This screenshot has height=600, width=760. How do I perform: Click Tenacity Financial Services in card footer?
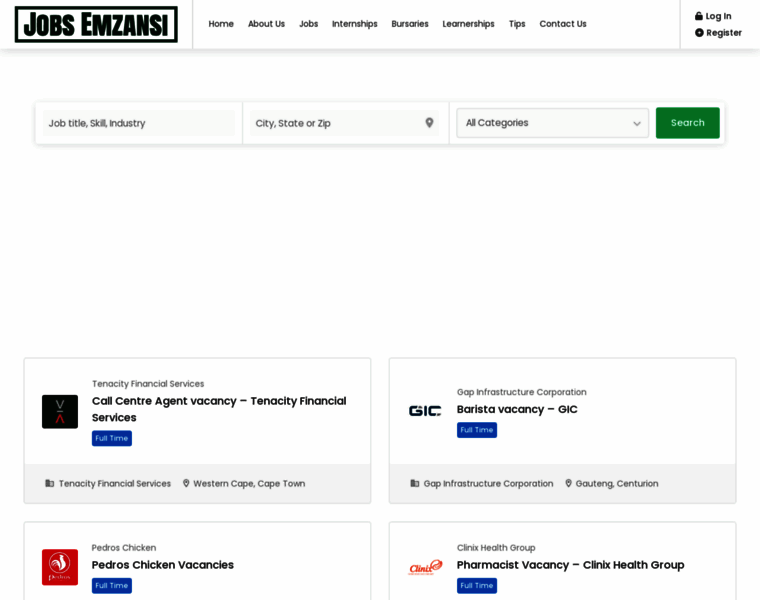click(x=115, y=484)
